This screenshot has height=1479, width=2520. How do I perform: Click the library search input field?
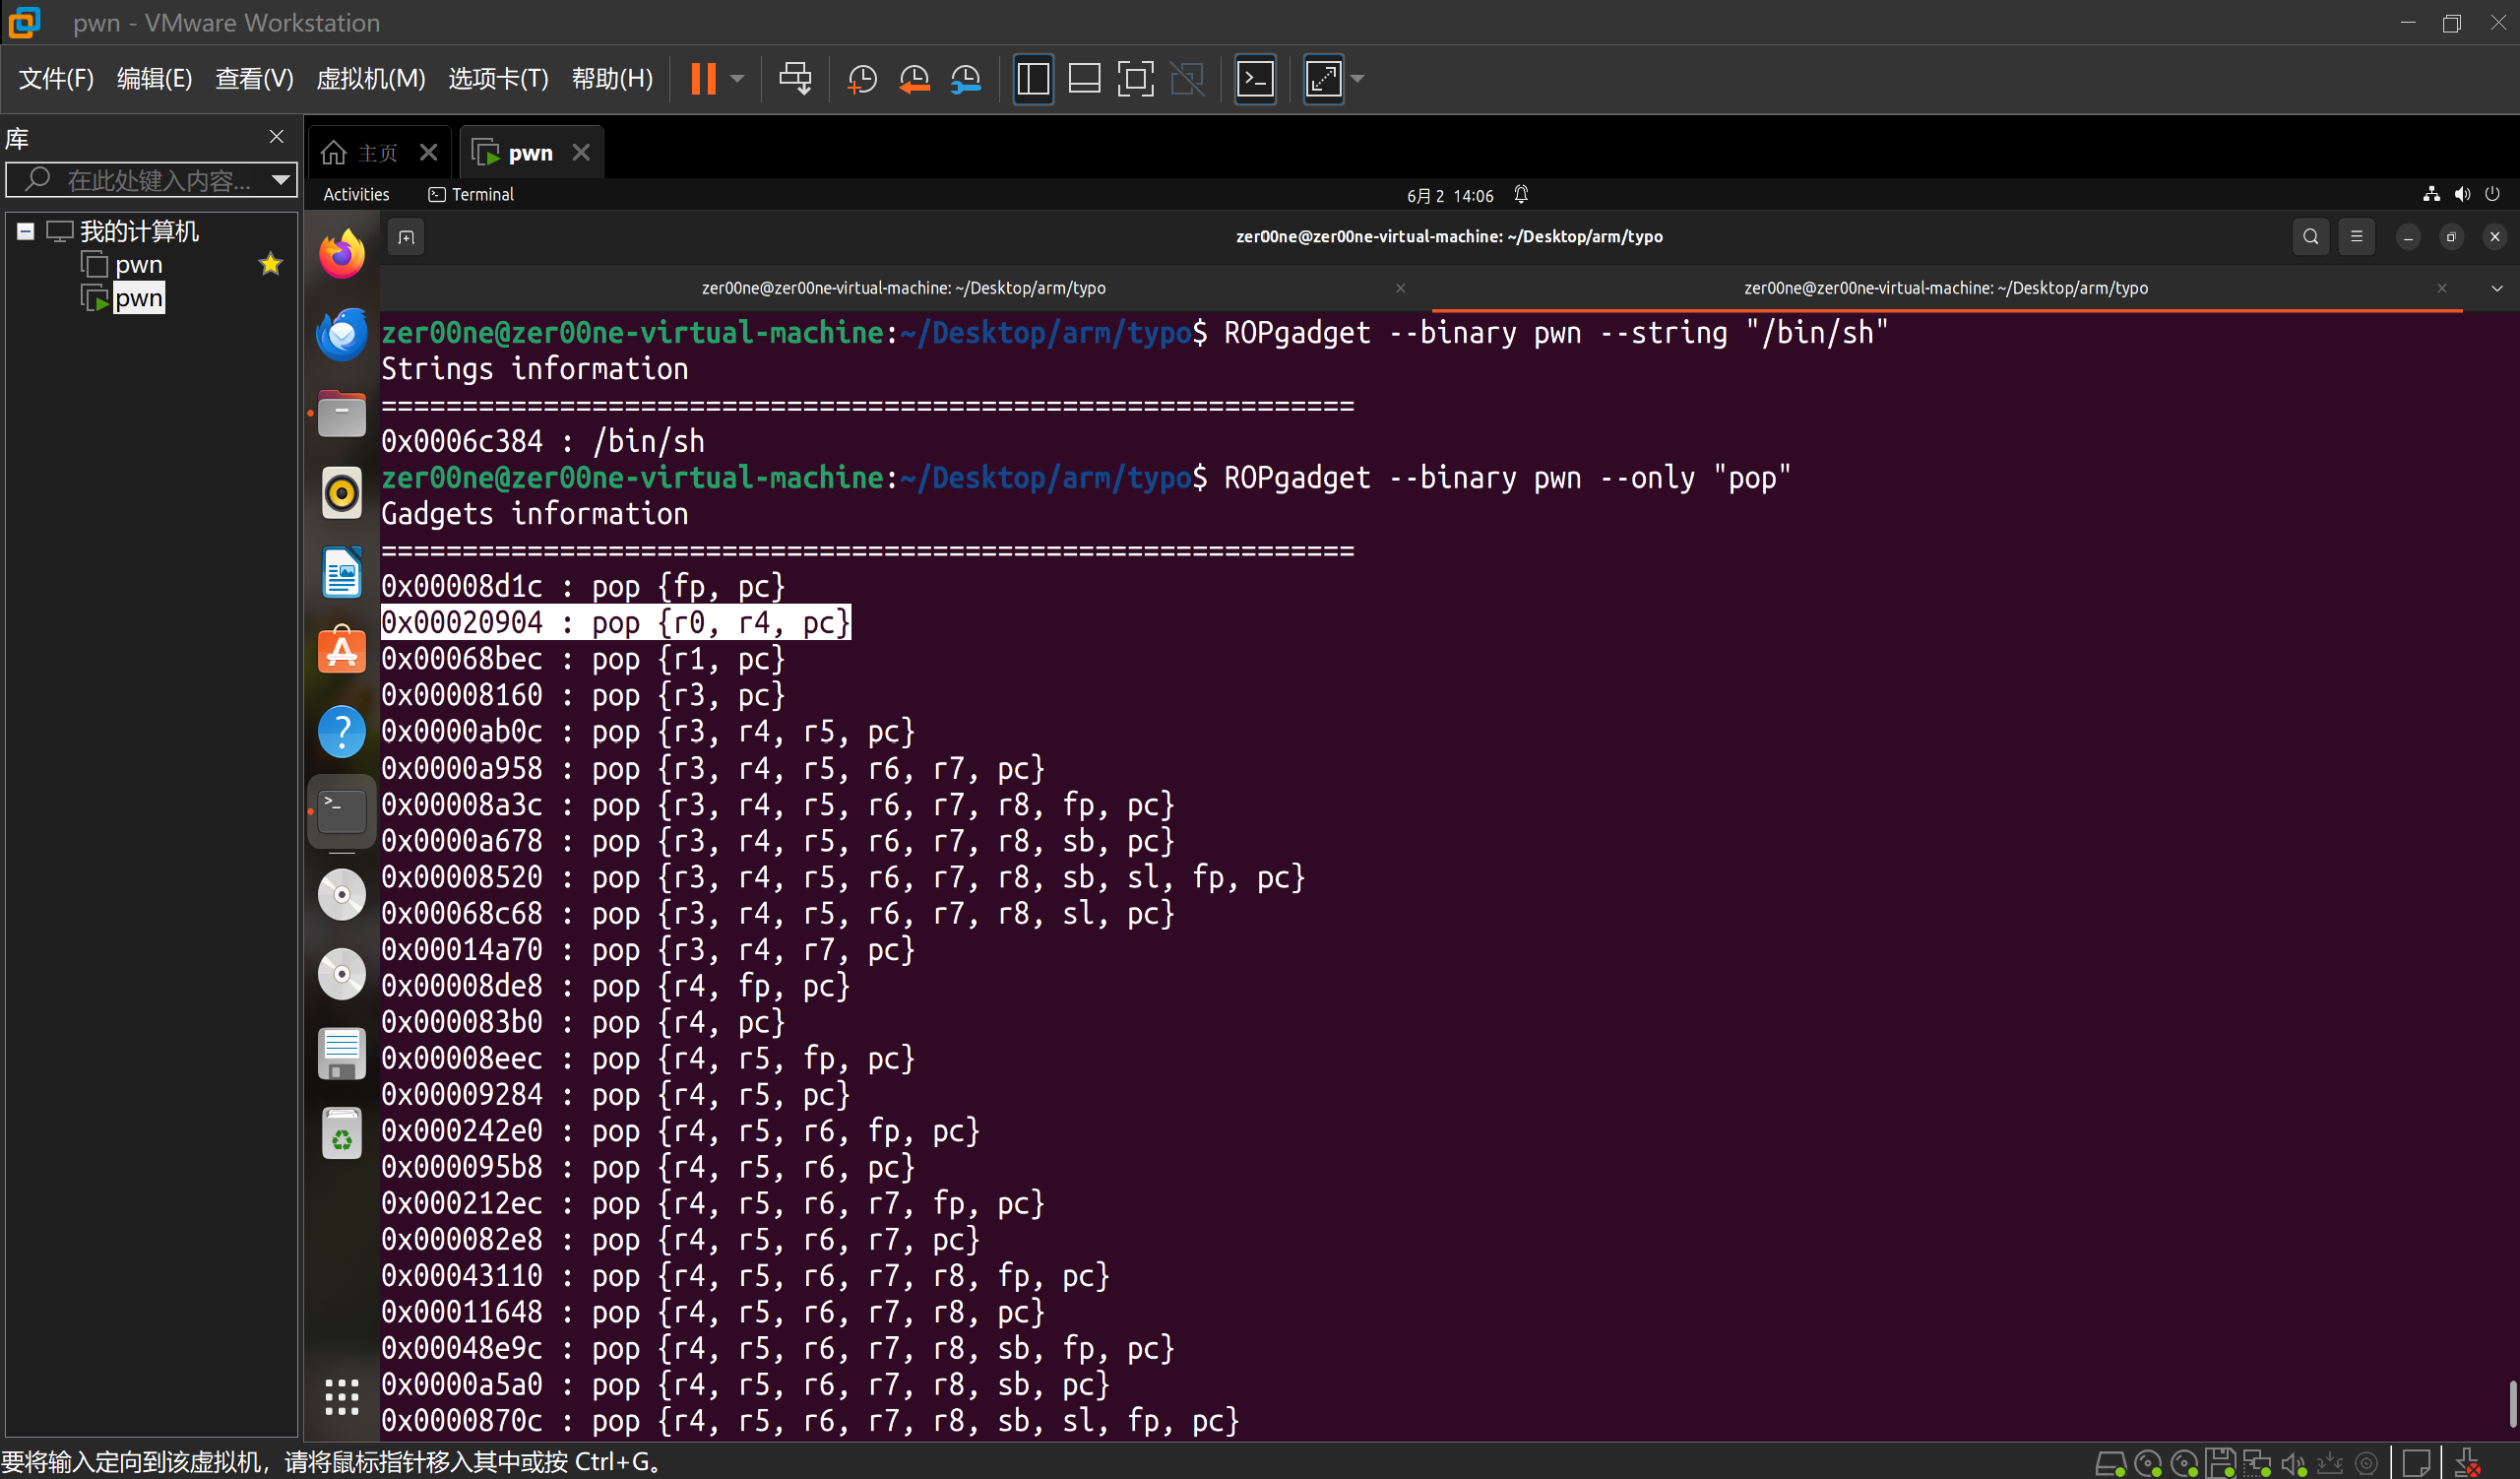151,179
